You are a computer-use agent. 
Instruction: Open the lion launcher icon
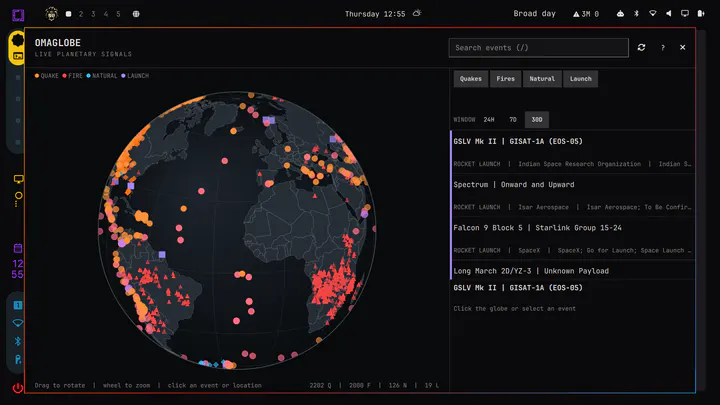coord(51,14)
